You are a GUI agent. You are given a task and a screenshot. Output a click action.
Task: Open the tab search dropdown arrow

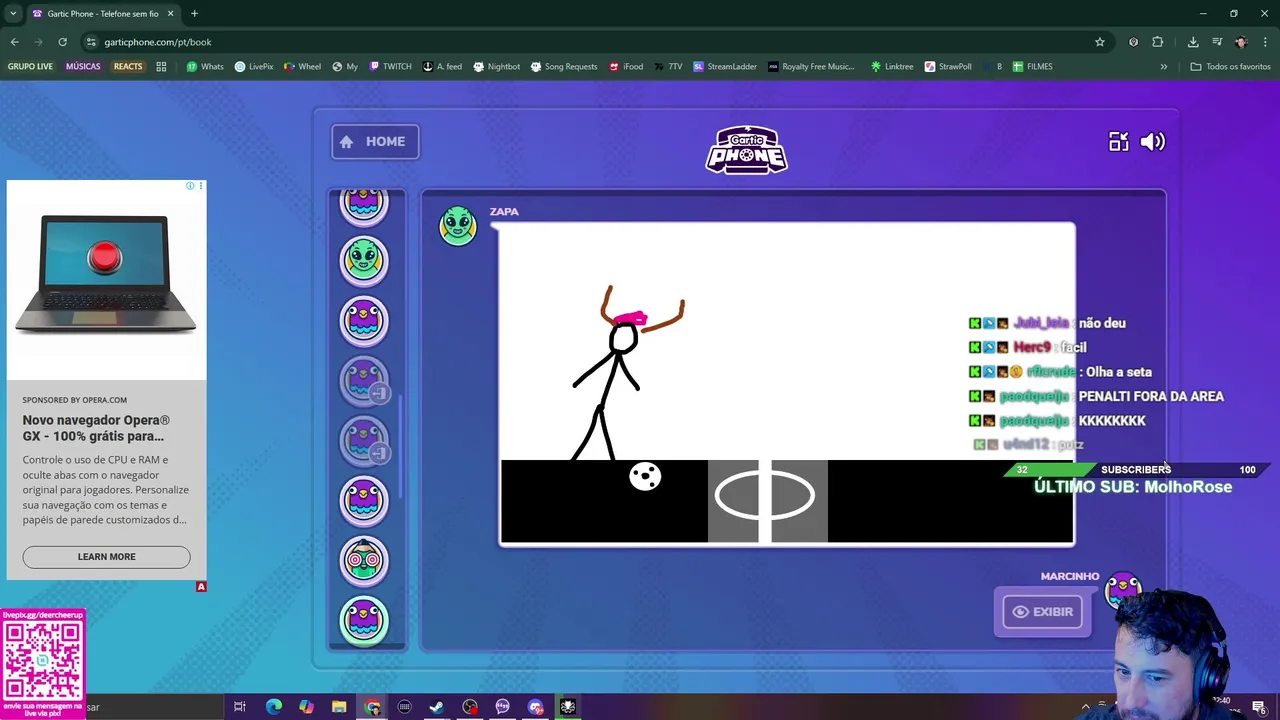point(13,14)
